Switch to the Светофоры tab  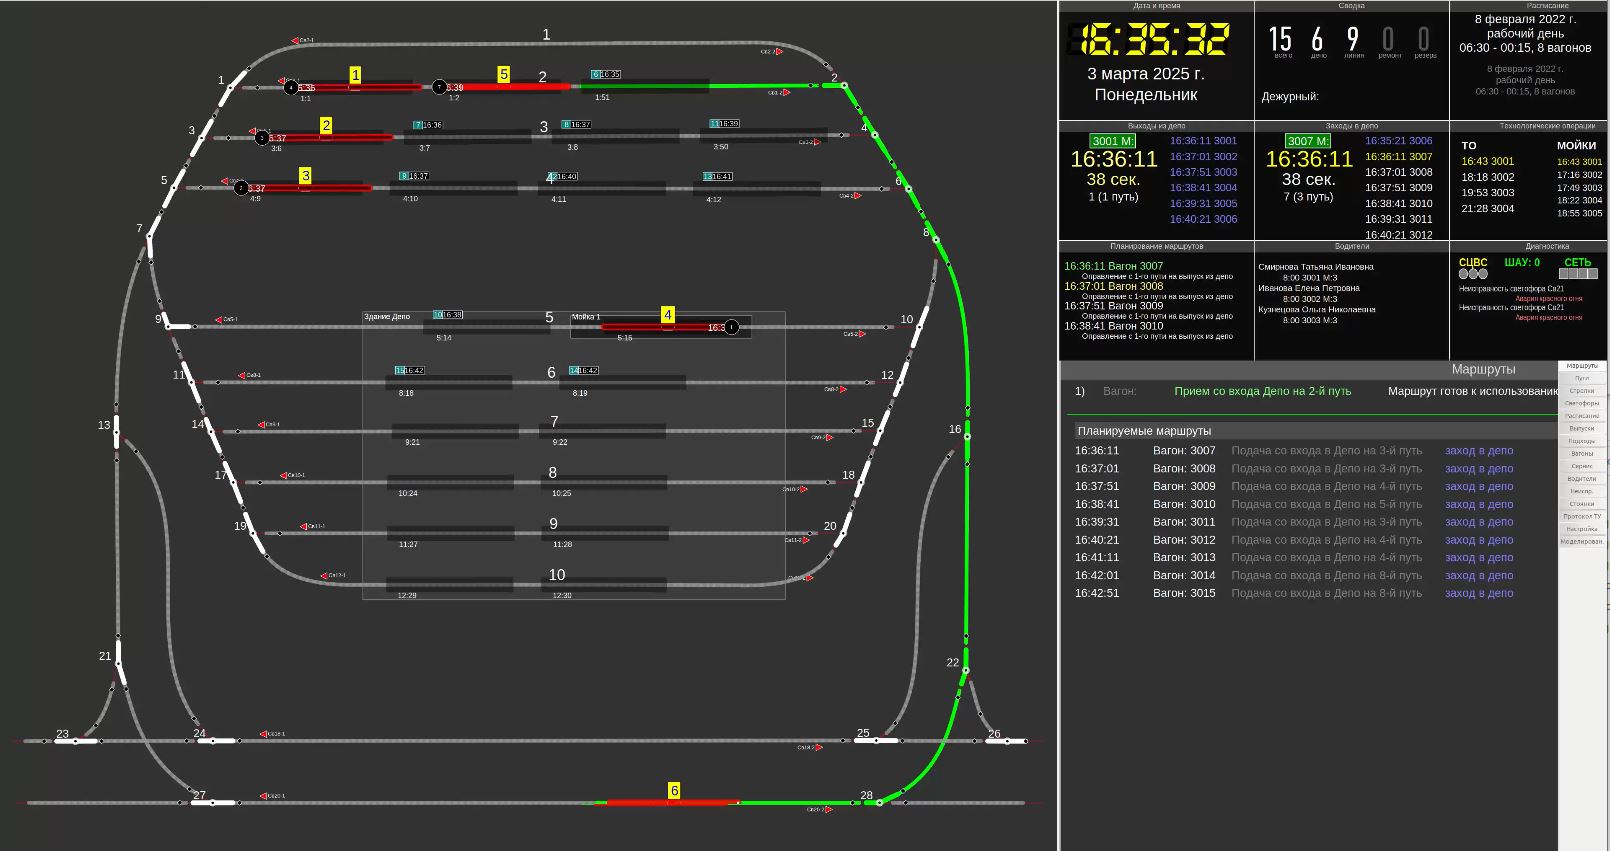coord(1582,403)
